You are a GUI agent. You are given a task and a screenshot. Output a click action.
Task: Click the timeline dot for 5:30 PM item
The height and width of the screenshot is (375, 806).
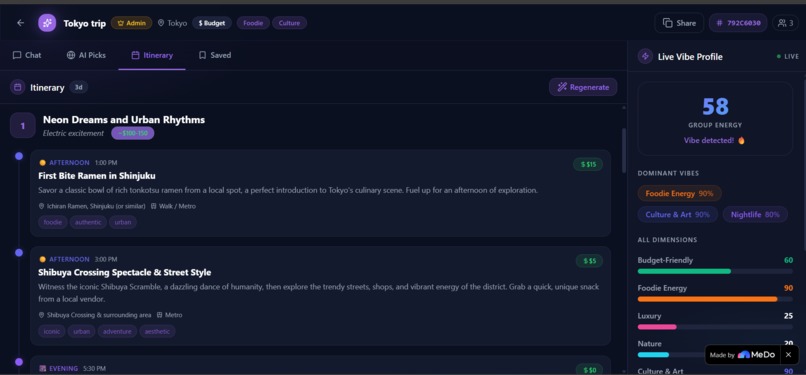point(19,362)
